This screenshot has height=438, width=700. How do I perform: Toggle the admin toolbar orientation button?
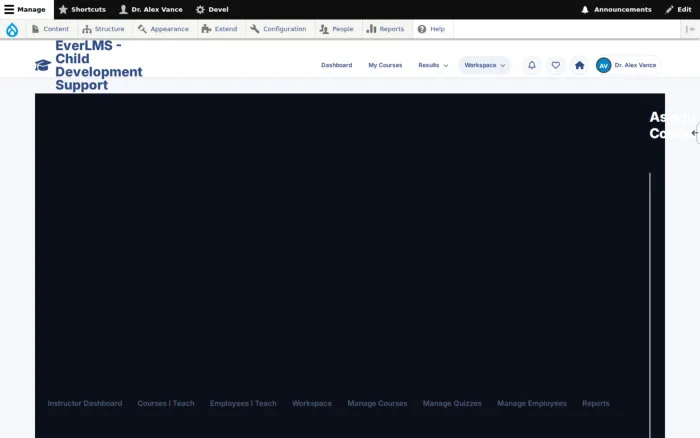[690, 29]
